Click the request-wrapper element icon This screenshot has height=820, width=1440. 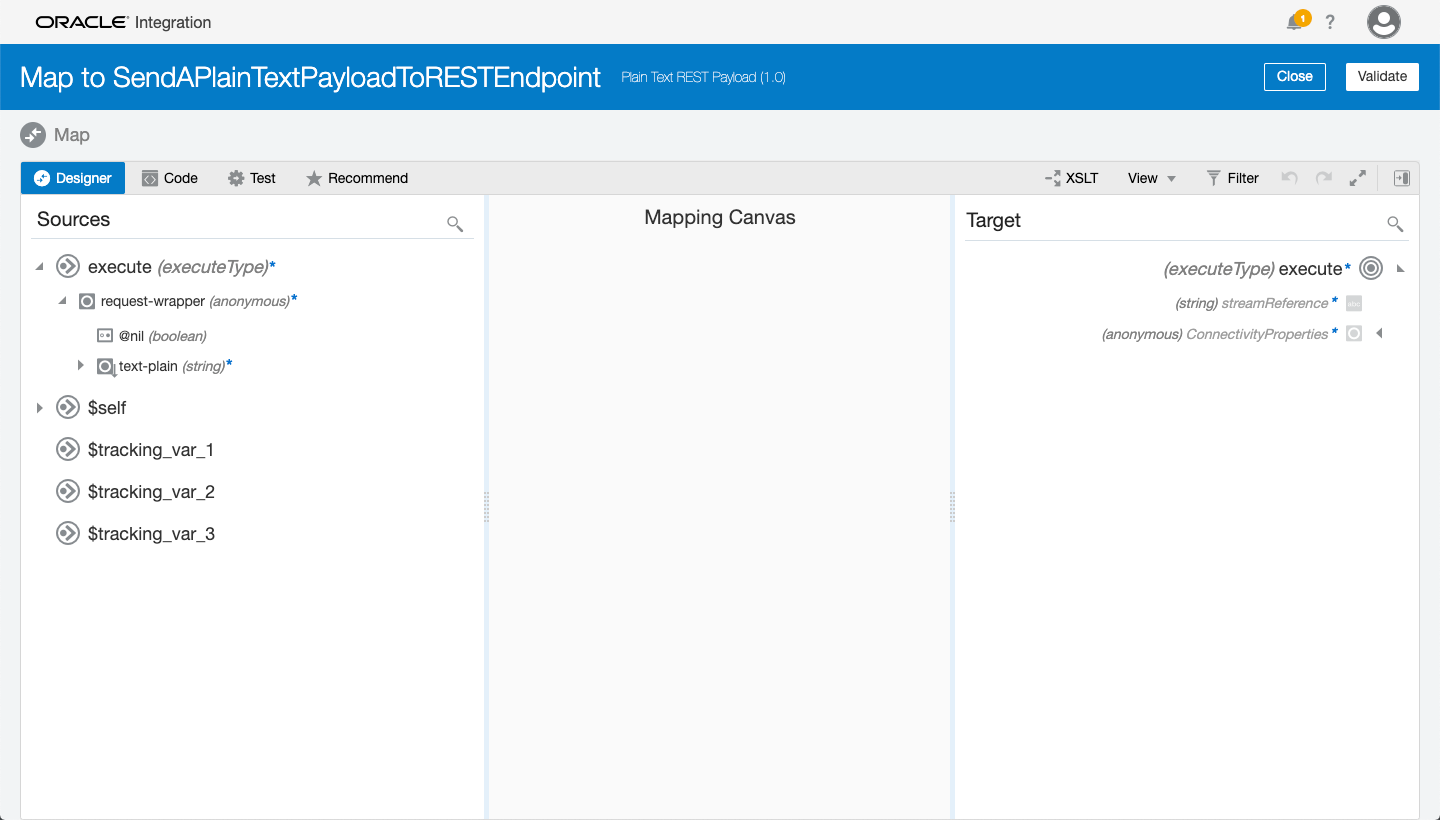[x=87, y=301]
